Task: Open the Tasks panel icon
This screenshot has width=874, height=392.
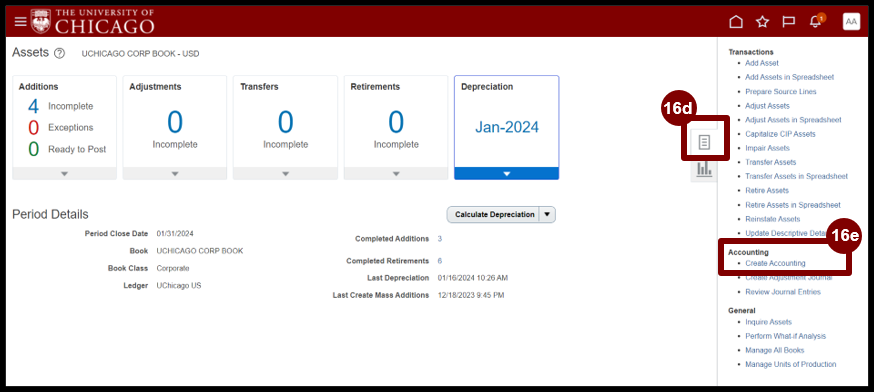Action: point(705,143)
